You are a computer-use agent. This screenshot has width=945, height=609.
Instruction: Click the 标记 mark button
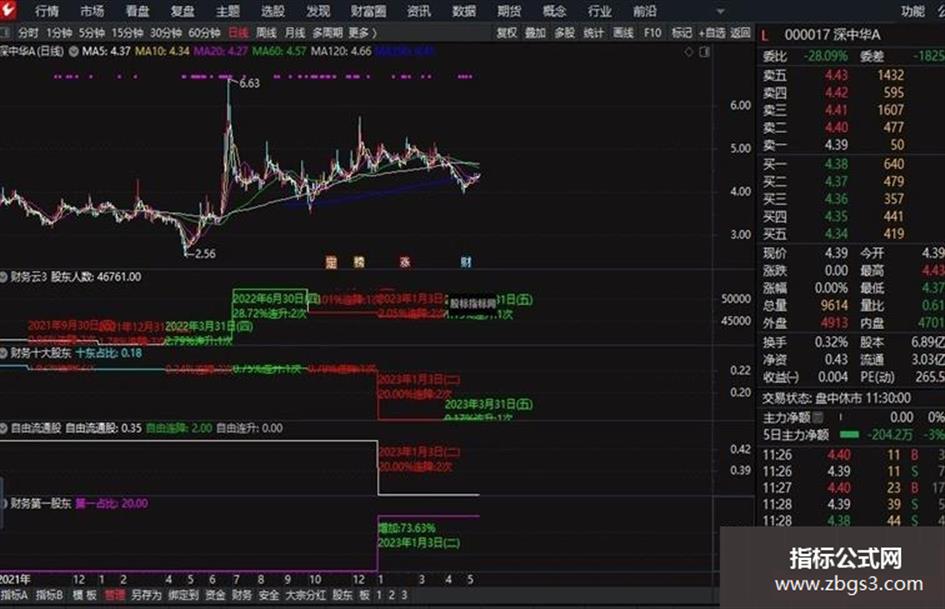682,33
